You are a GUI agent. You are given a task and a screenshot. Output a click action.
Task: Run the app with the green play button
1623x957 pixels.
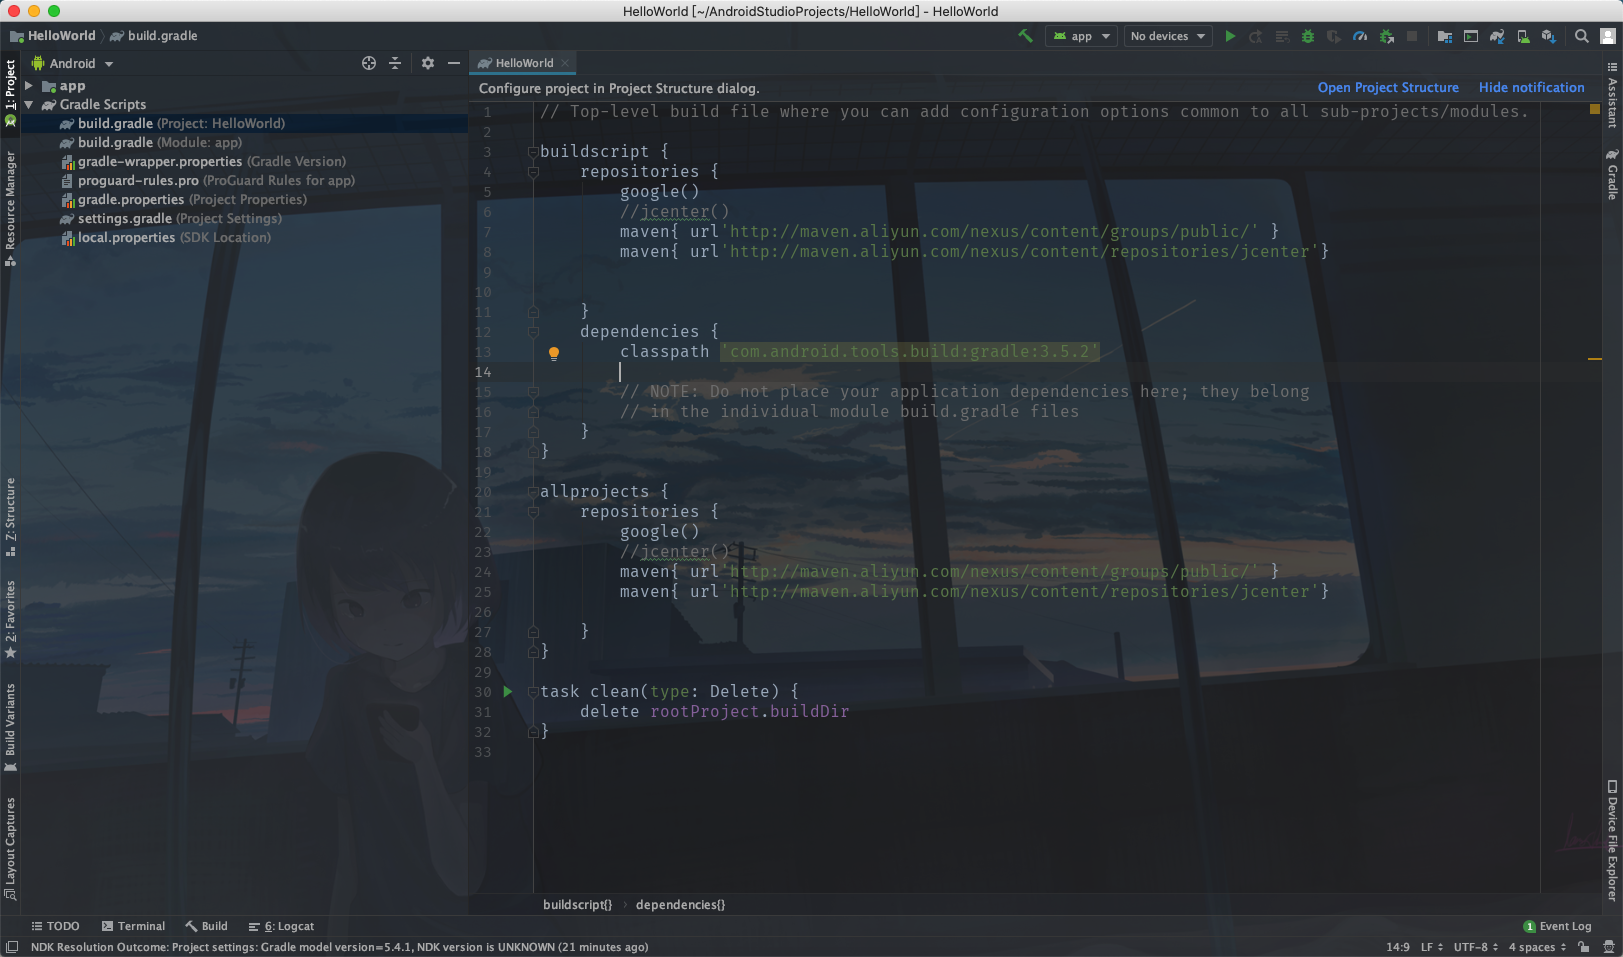point(1230,36)
